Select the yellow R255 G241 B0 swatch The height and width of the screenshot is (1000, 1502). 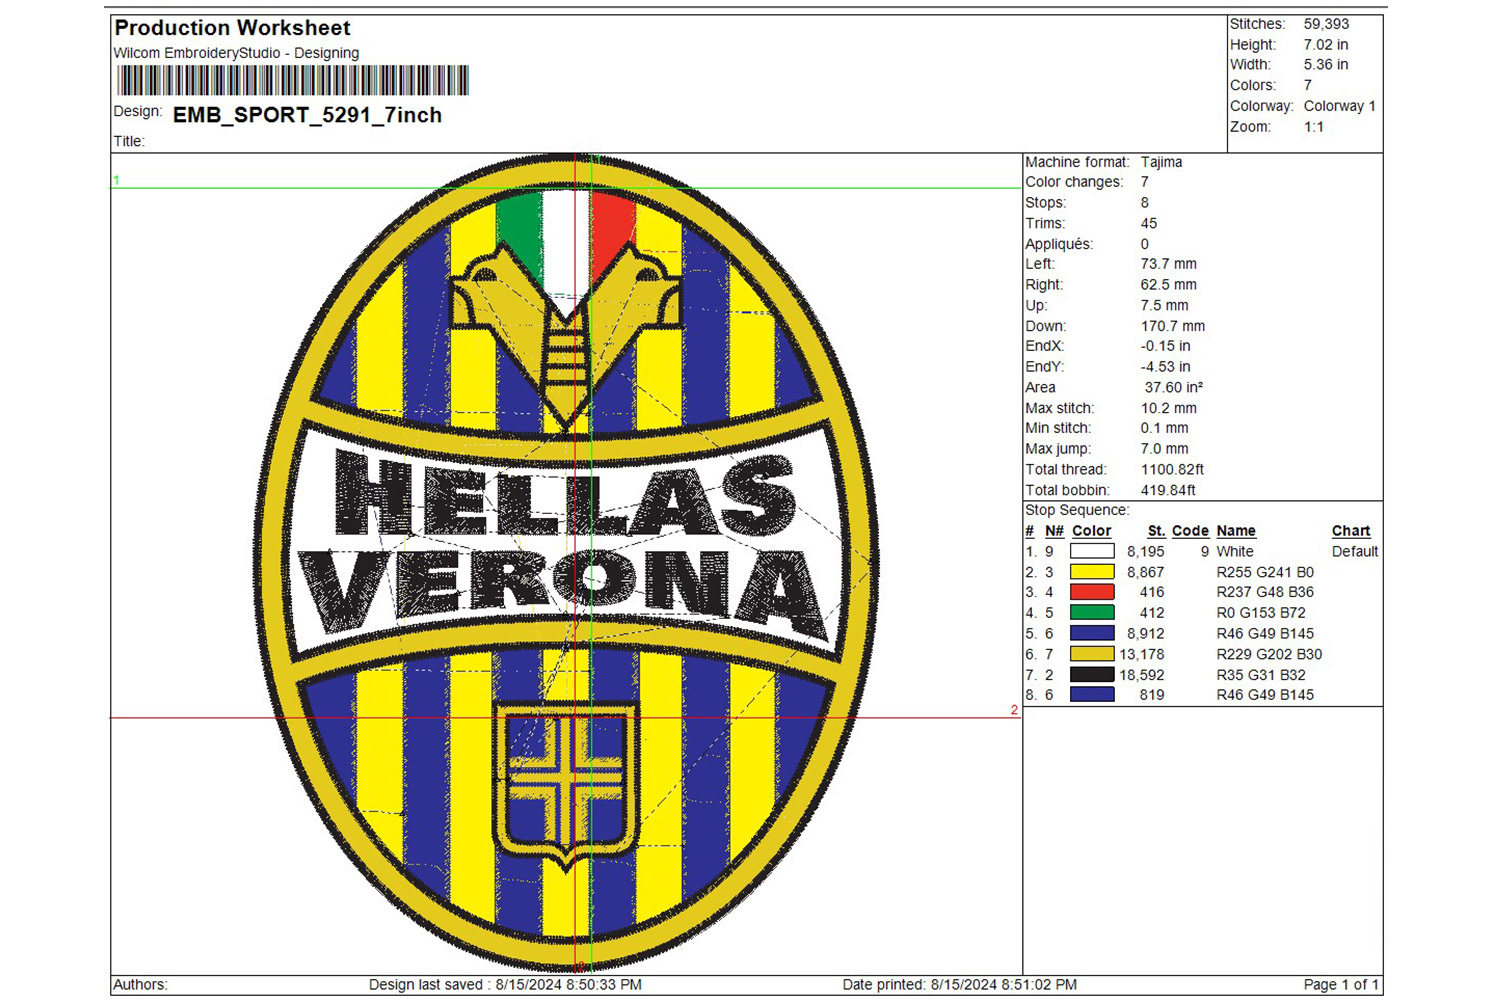[x=1092, y=572]
